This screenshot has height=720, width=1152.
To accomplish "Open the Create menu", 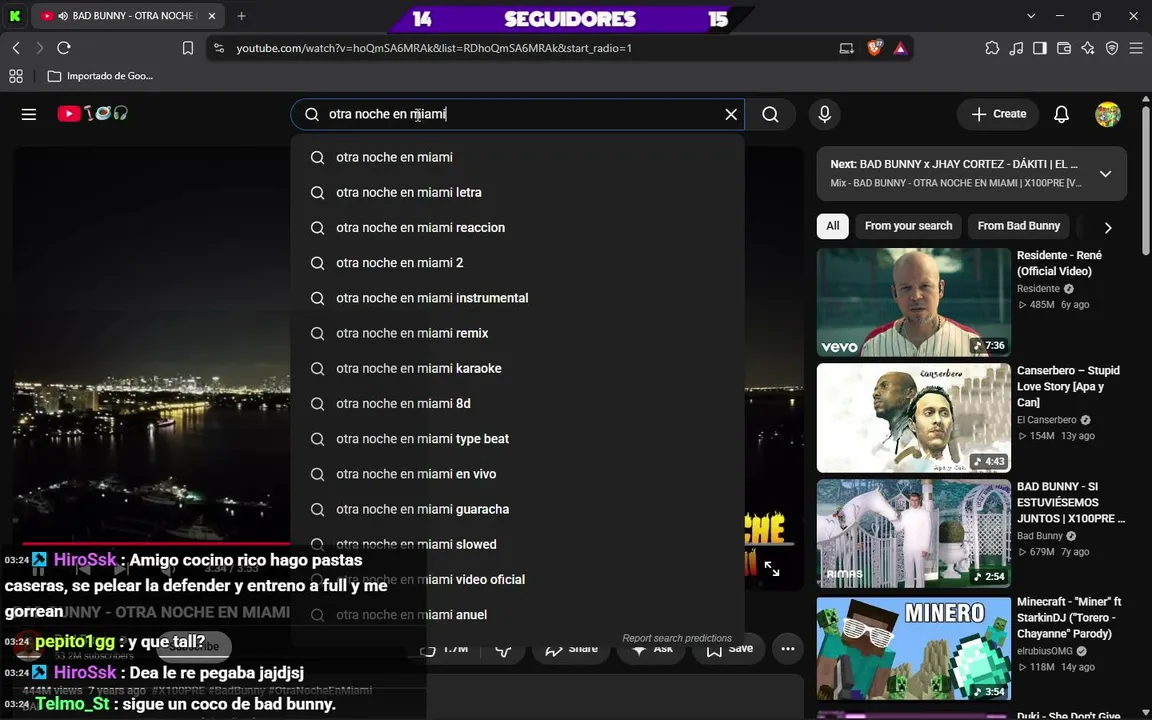I will [x=998, y=114].
